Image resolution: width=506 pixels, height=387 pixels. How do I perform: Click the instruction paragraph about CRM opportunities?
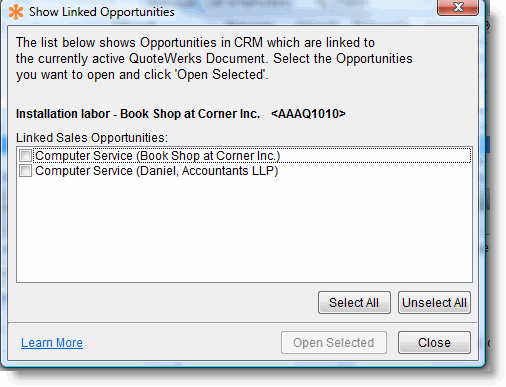pos(214,59)
